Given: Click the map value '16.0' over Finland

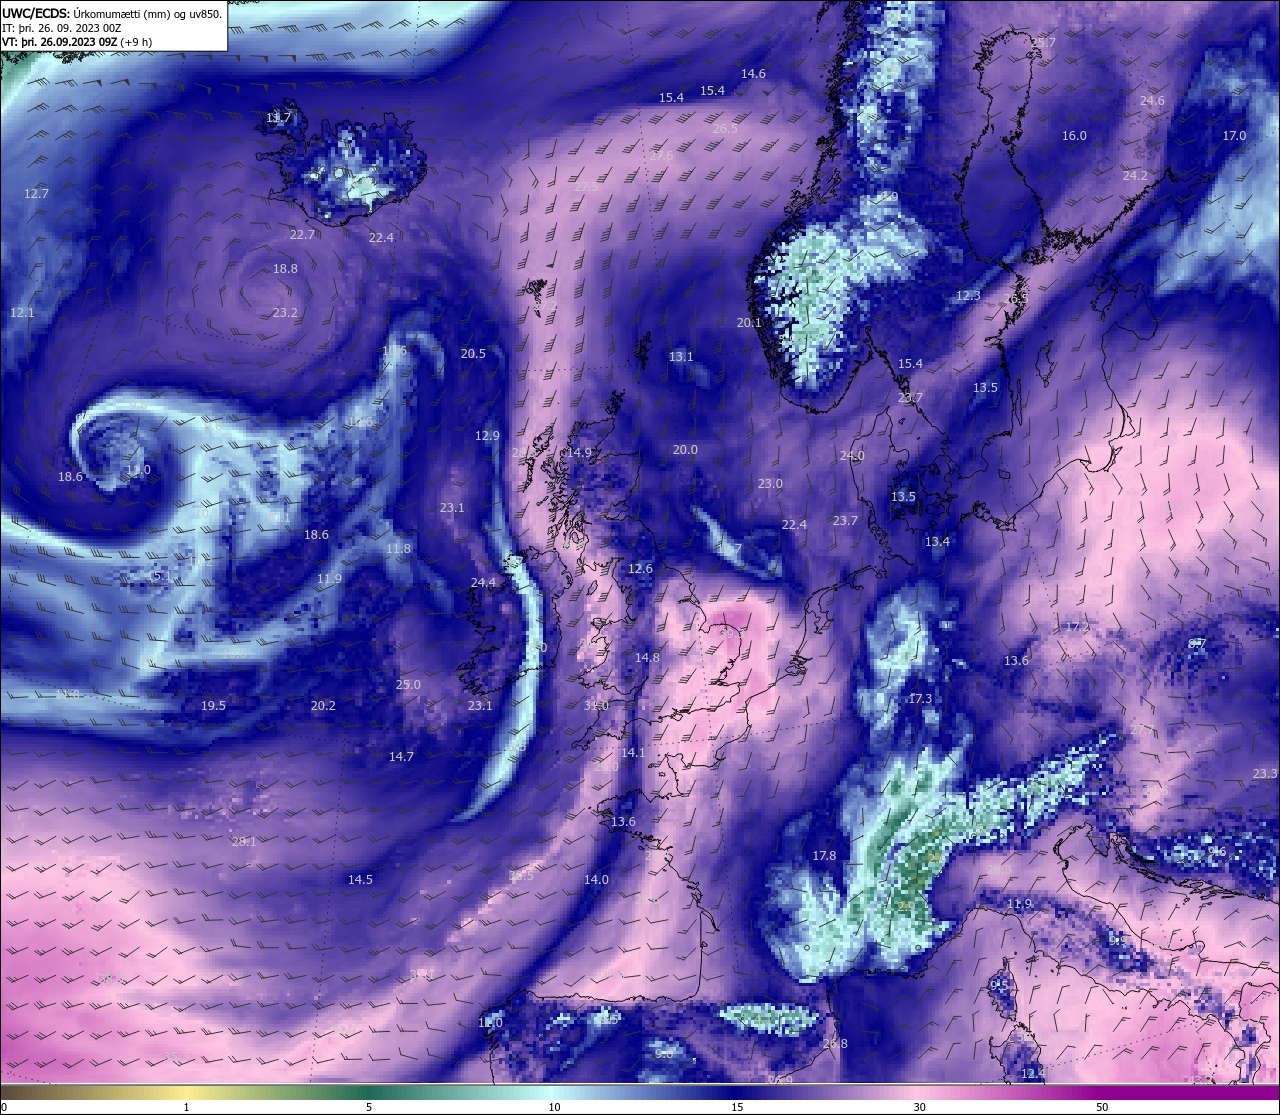Looking at the screenshot, I should click(1074, 136).
